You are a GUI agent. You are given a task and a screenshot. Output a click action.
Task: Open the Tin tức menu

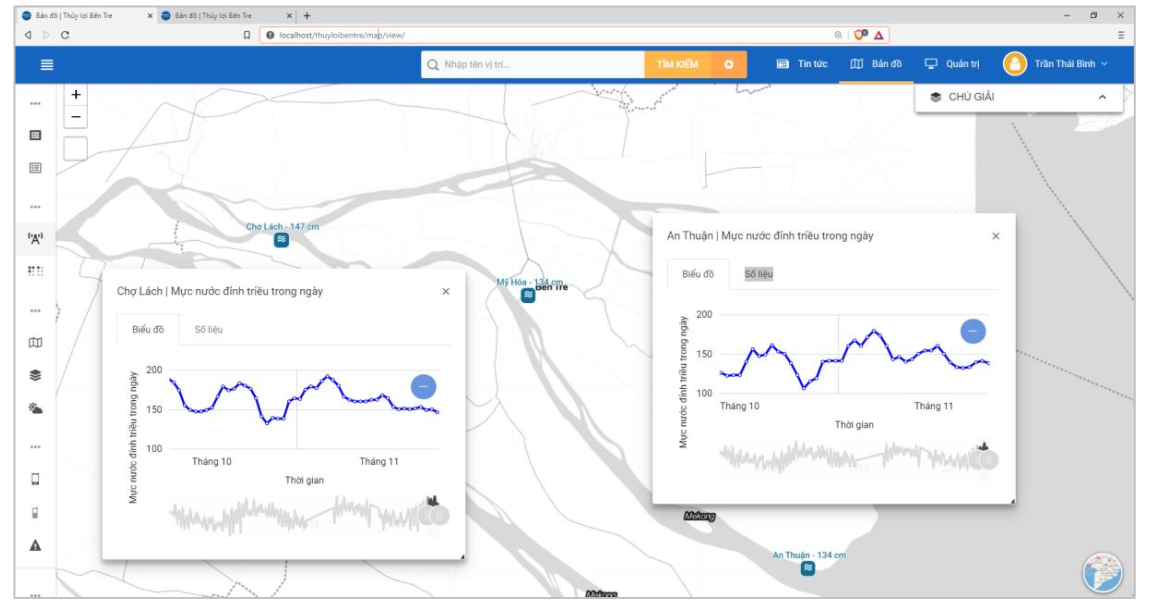802,64
